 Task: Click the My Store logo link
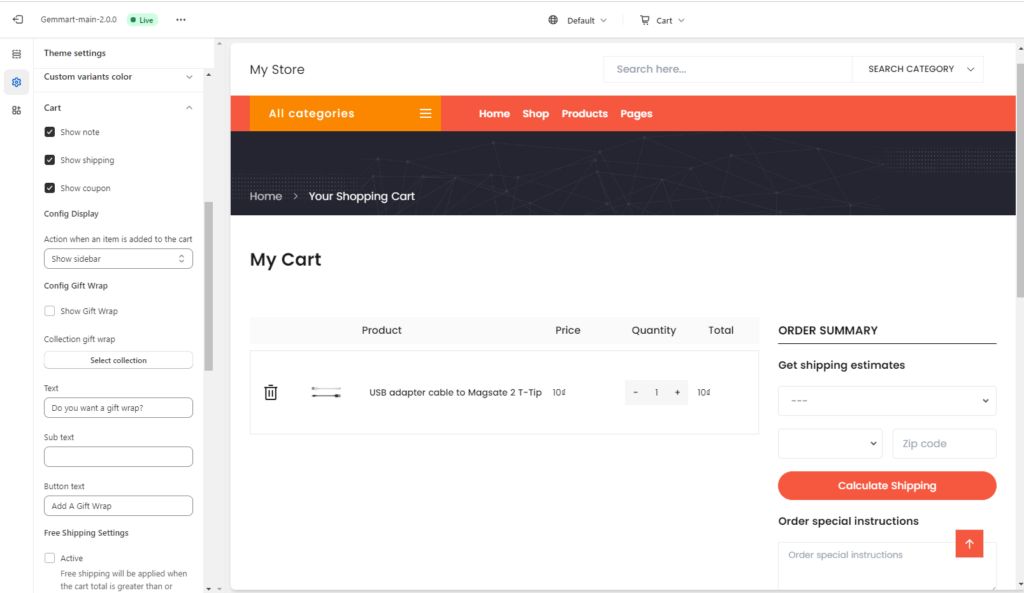click(x=277, y=69)
